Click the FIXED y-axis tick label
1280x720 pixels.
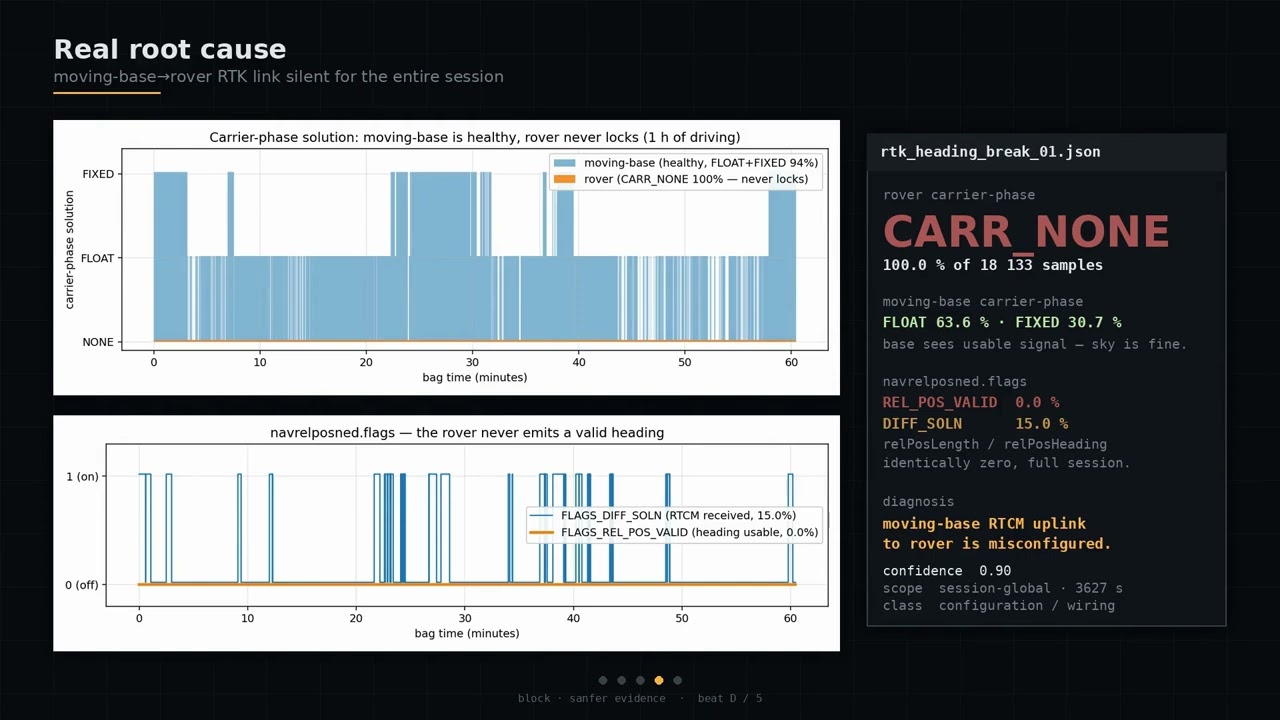click(98, 174)
